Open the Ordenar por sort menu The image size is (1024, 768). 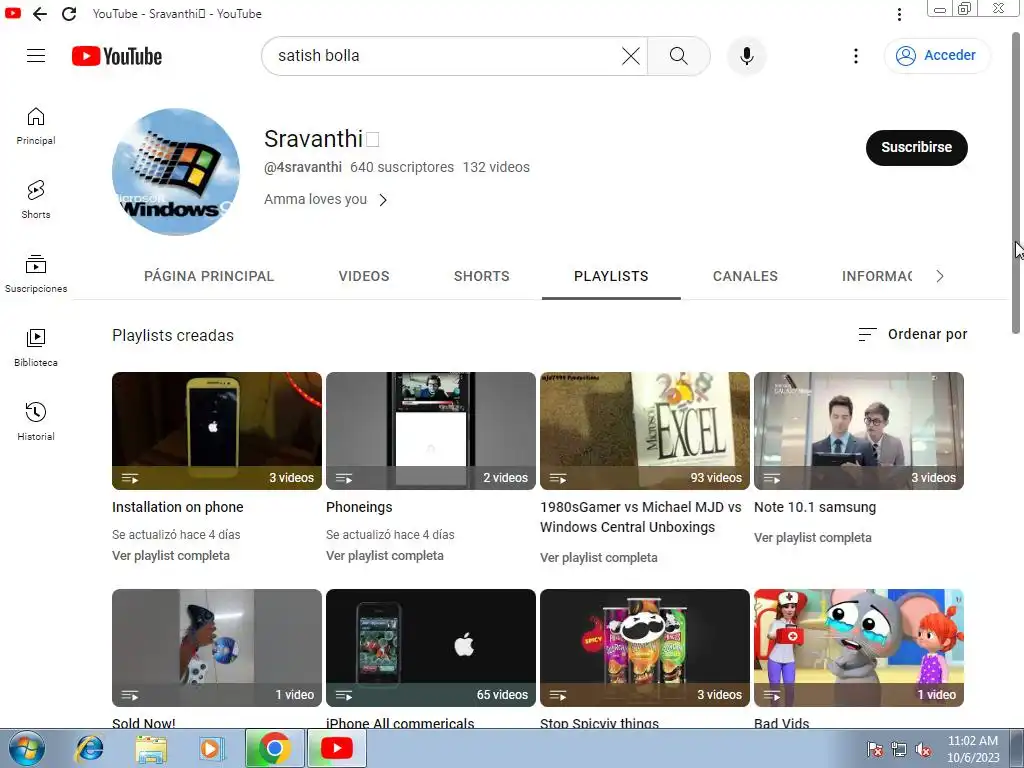pyautogui.click(x=912, y=334)
